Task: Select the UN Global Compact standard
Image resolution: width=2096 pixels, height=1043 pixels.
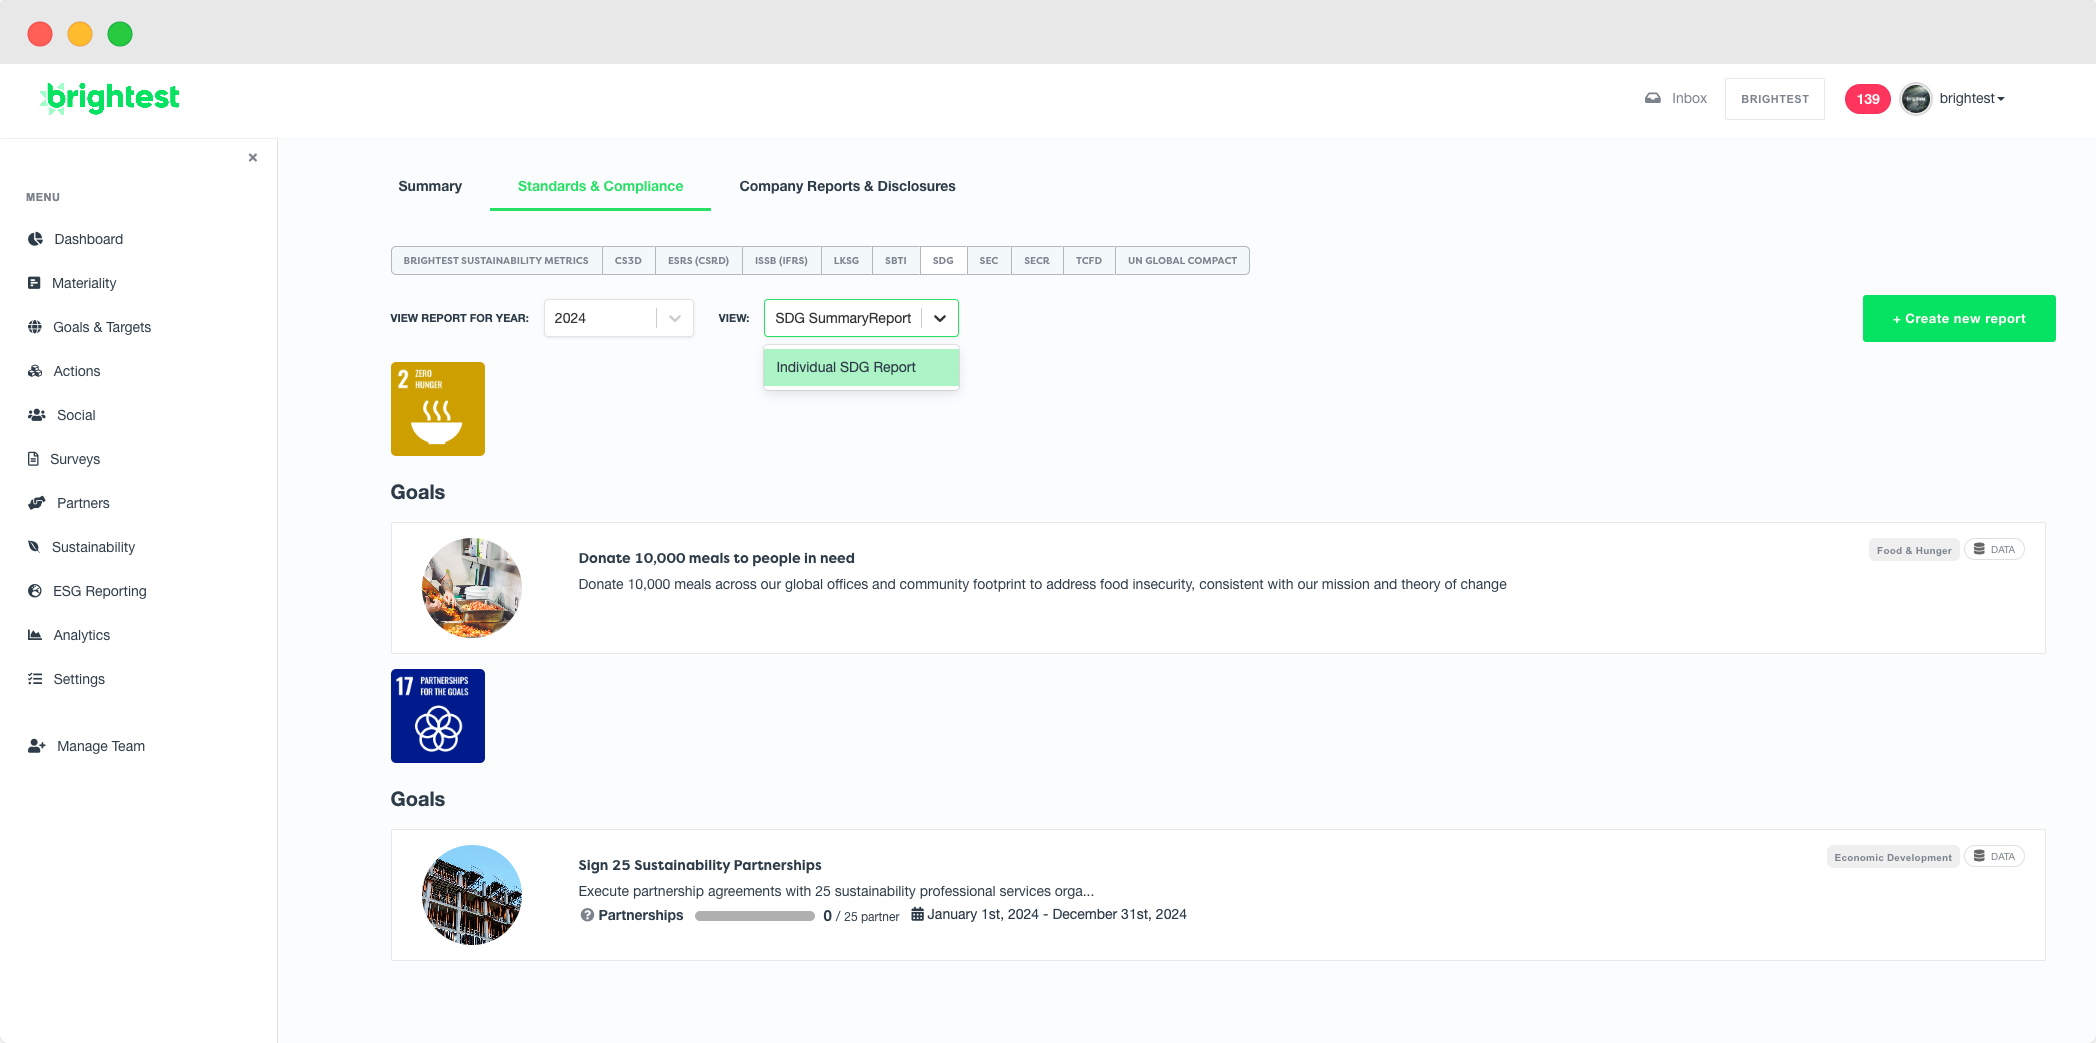Action: 1182,260
